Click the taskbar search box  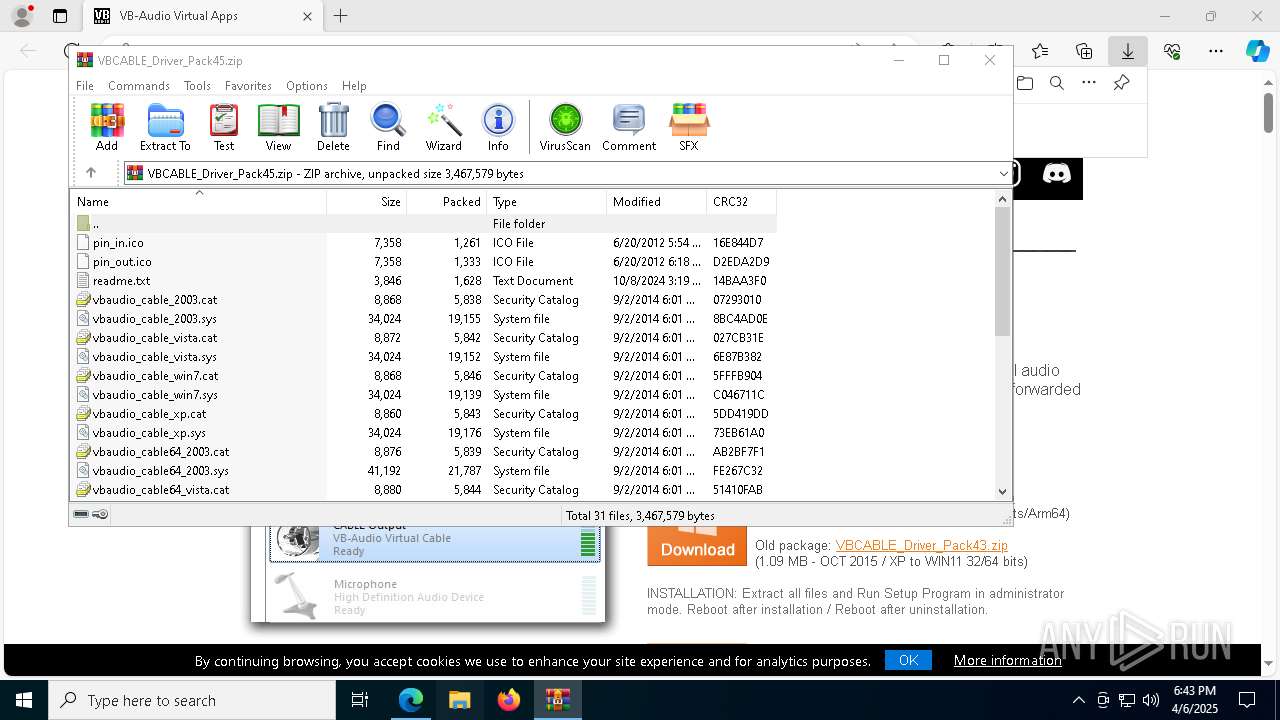click(x=192, y=700)
